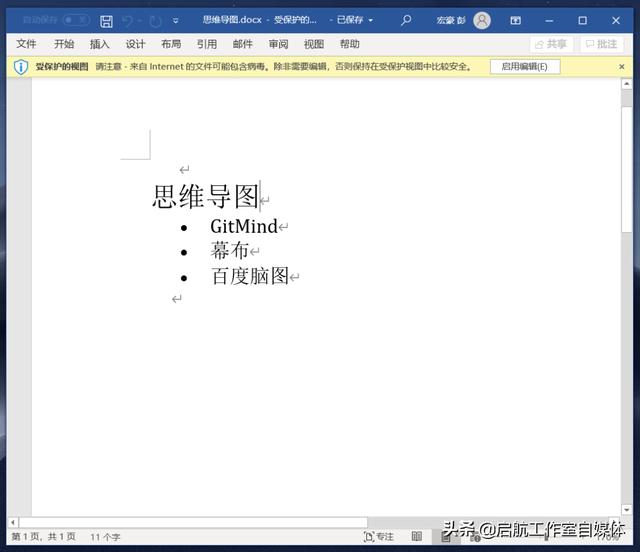Open the undo history dropdown arrow
The height and width of the screenshot is (552, 640).
point(139,21)
